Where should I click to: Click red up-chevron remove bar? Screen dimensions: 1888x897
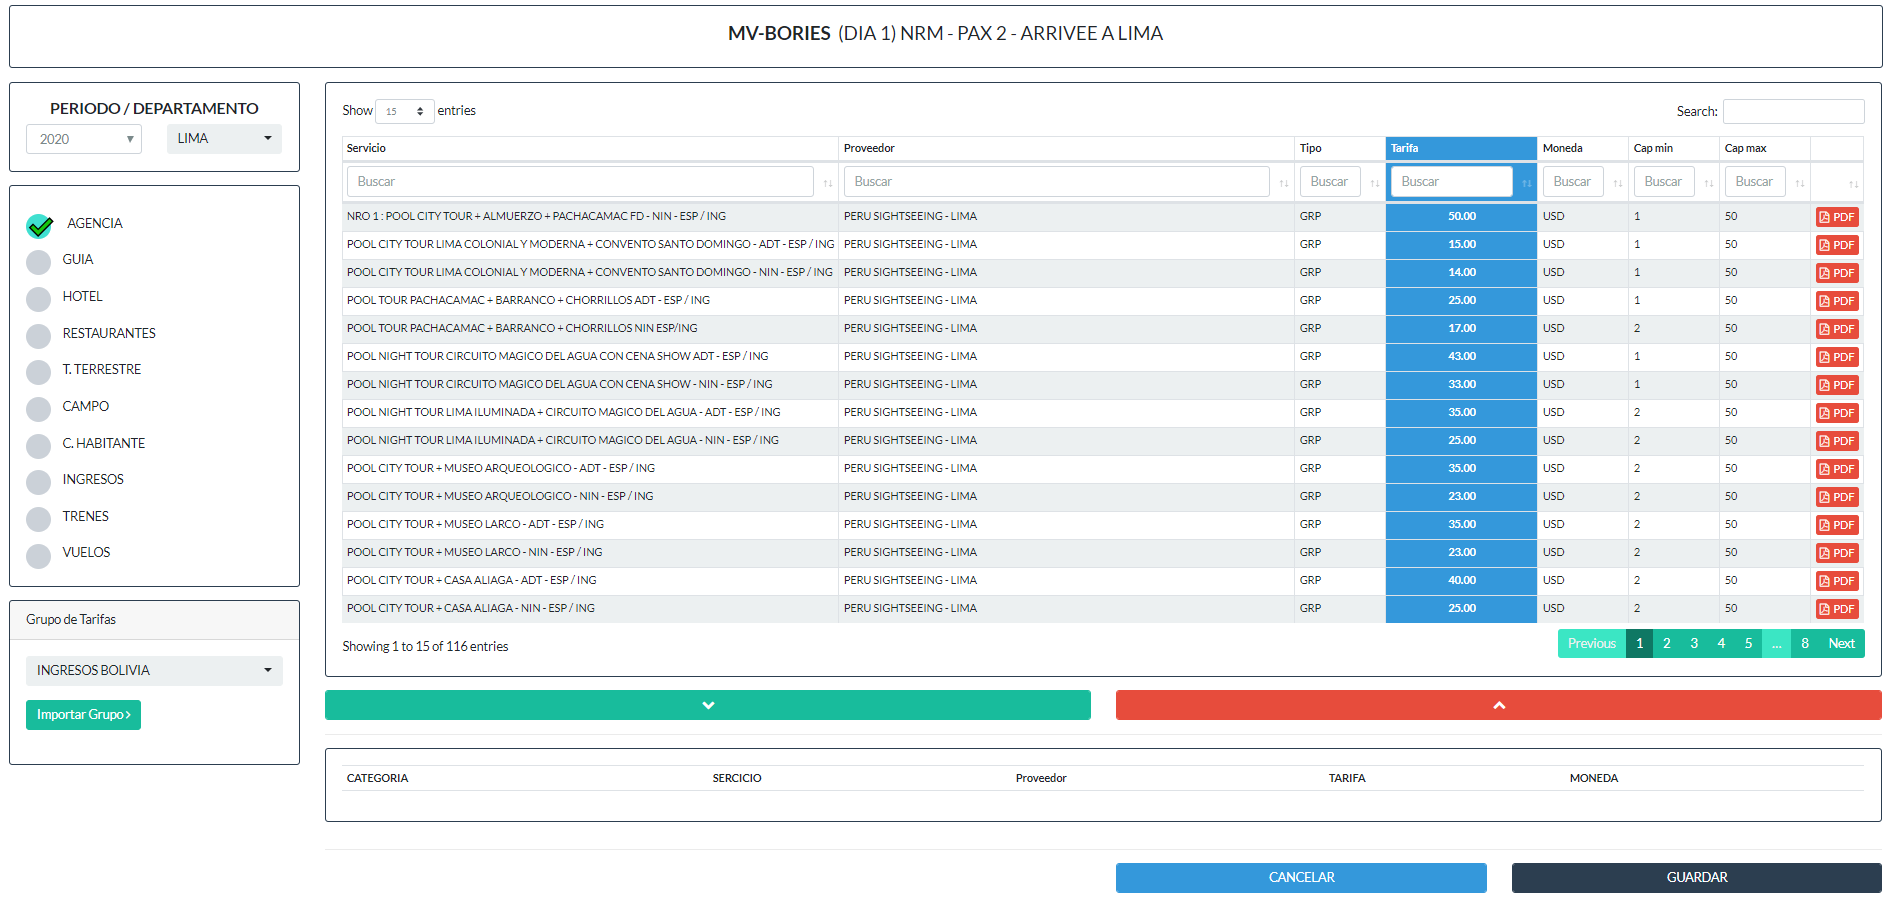tap(1498, 705)
